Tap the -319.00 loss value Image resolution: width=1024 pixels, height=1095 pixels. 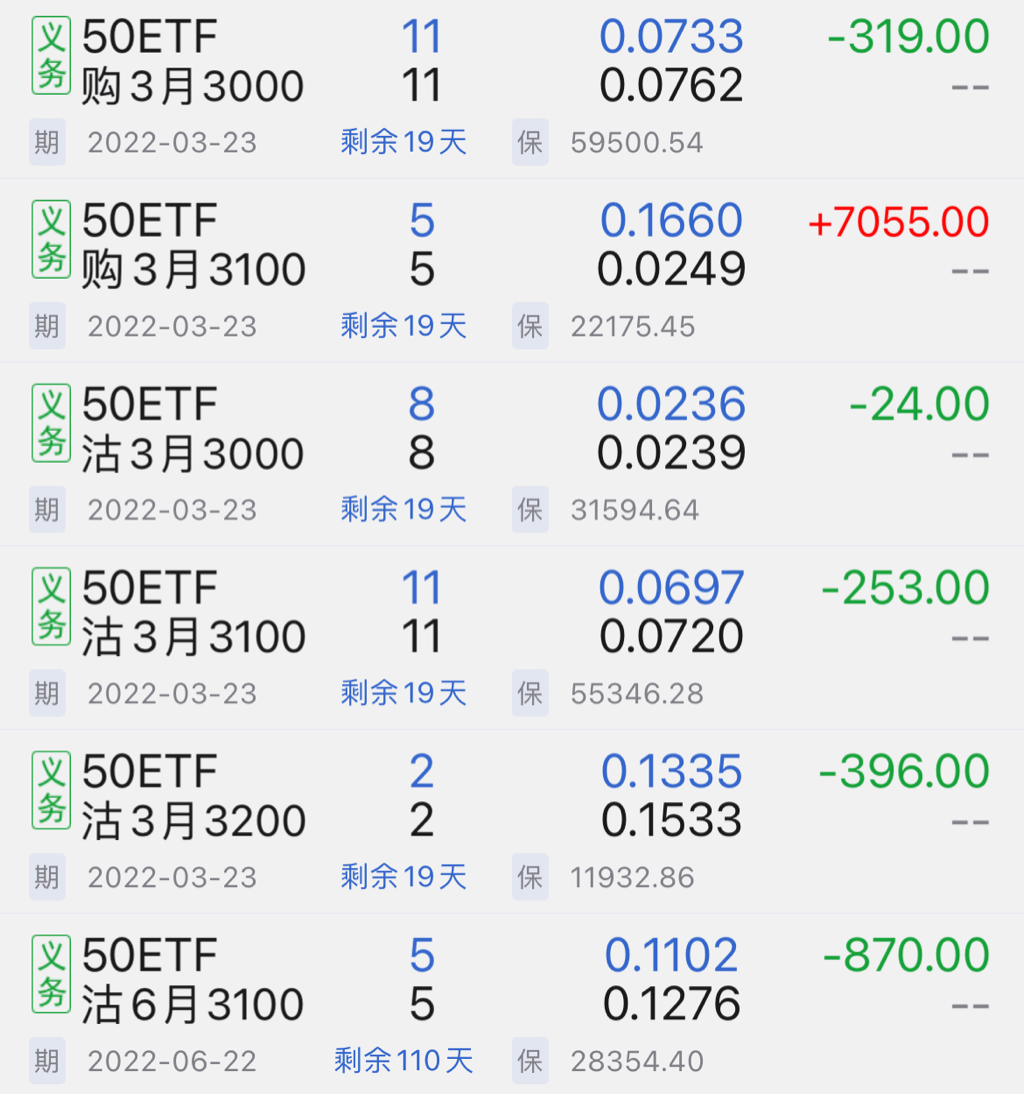click(908, 38)
